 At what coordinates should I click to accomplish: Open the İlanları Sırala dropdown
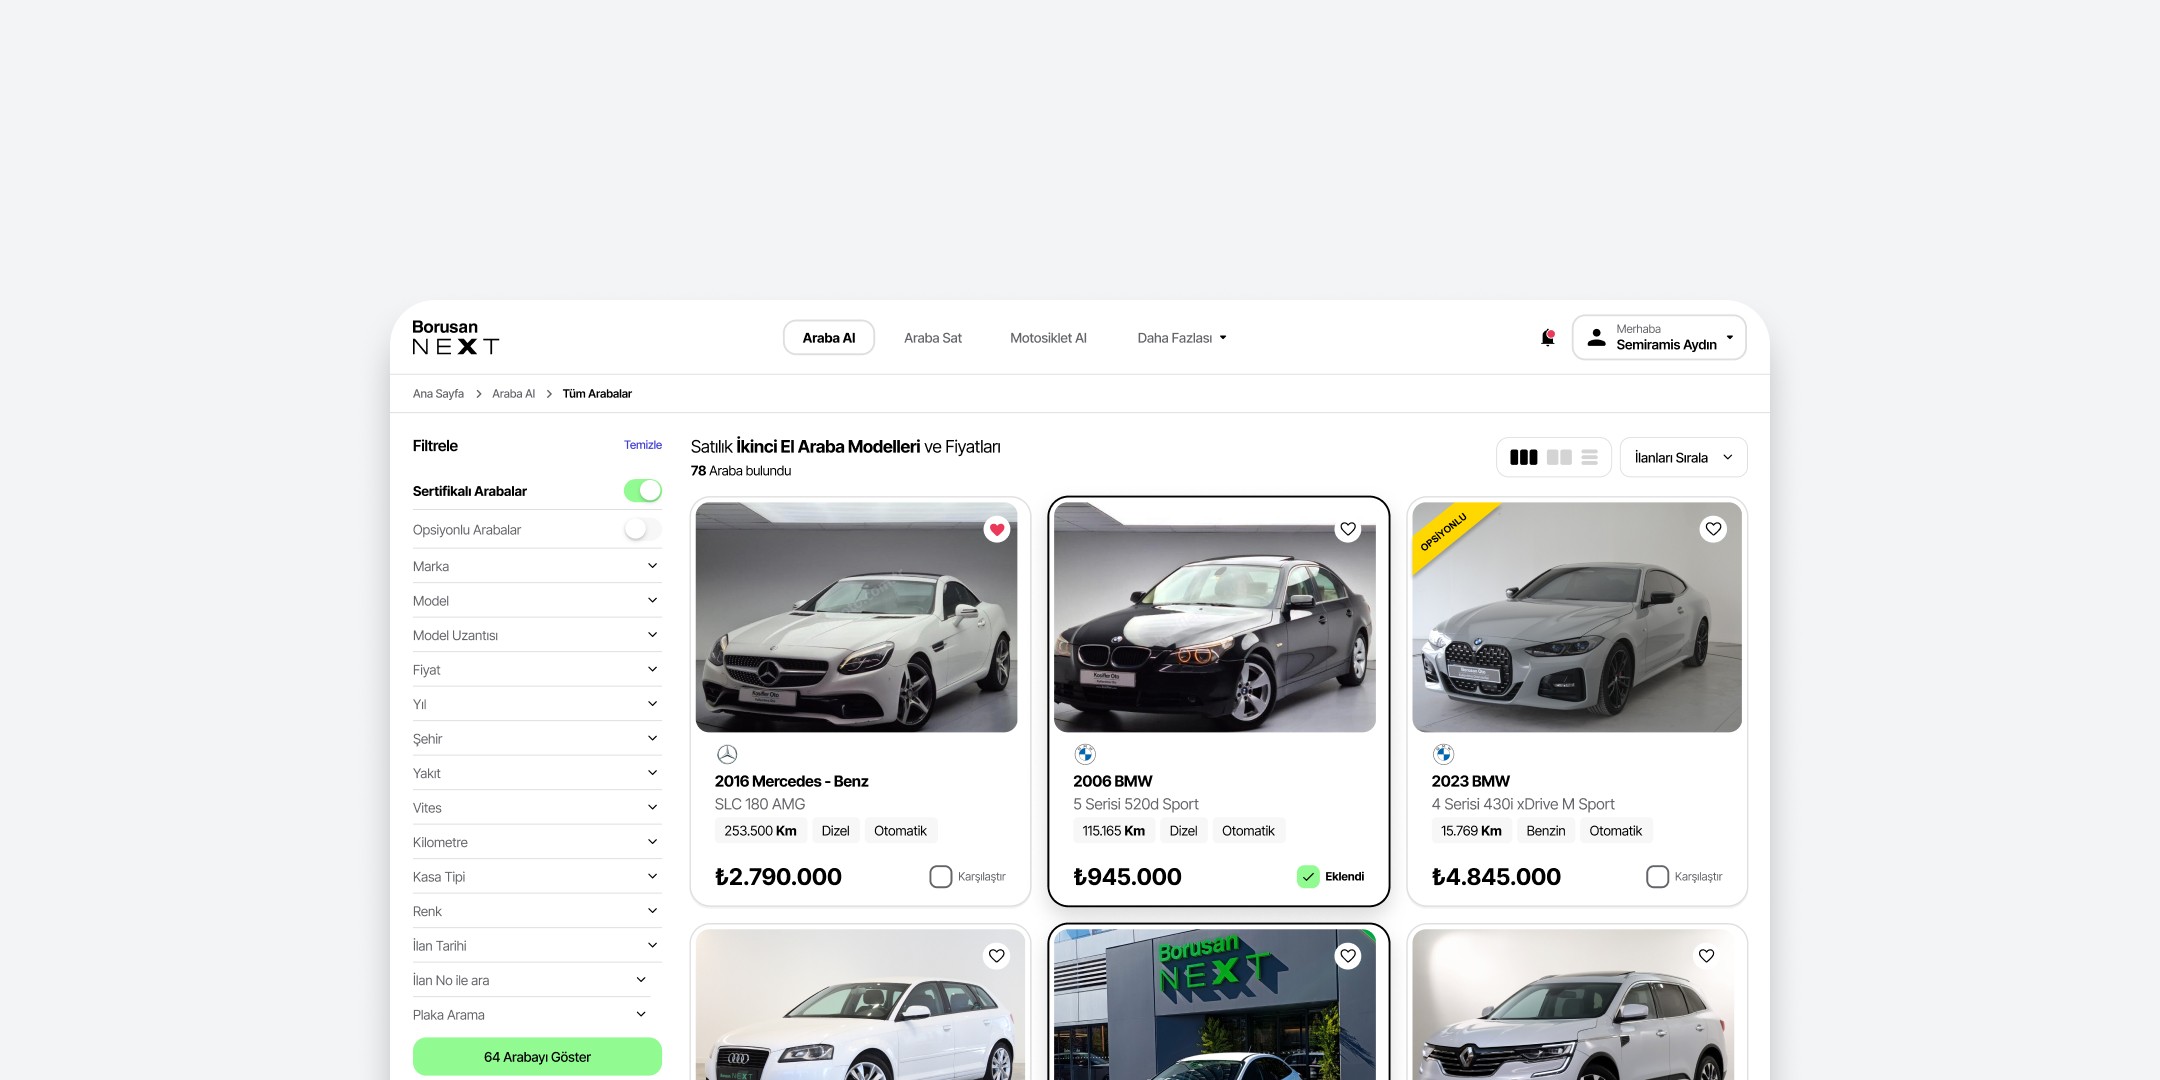(1683, 458)
